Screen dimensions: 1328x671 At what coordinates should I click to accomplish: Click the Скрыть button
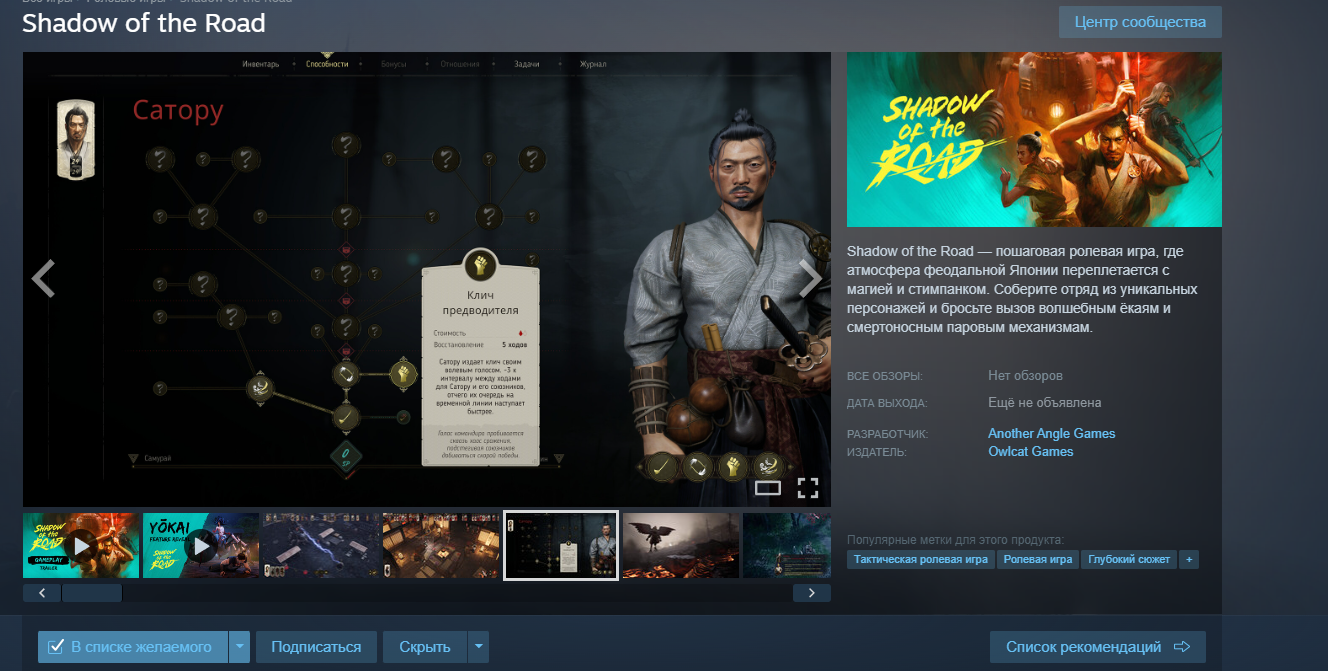(425, 647)
